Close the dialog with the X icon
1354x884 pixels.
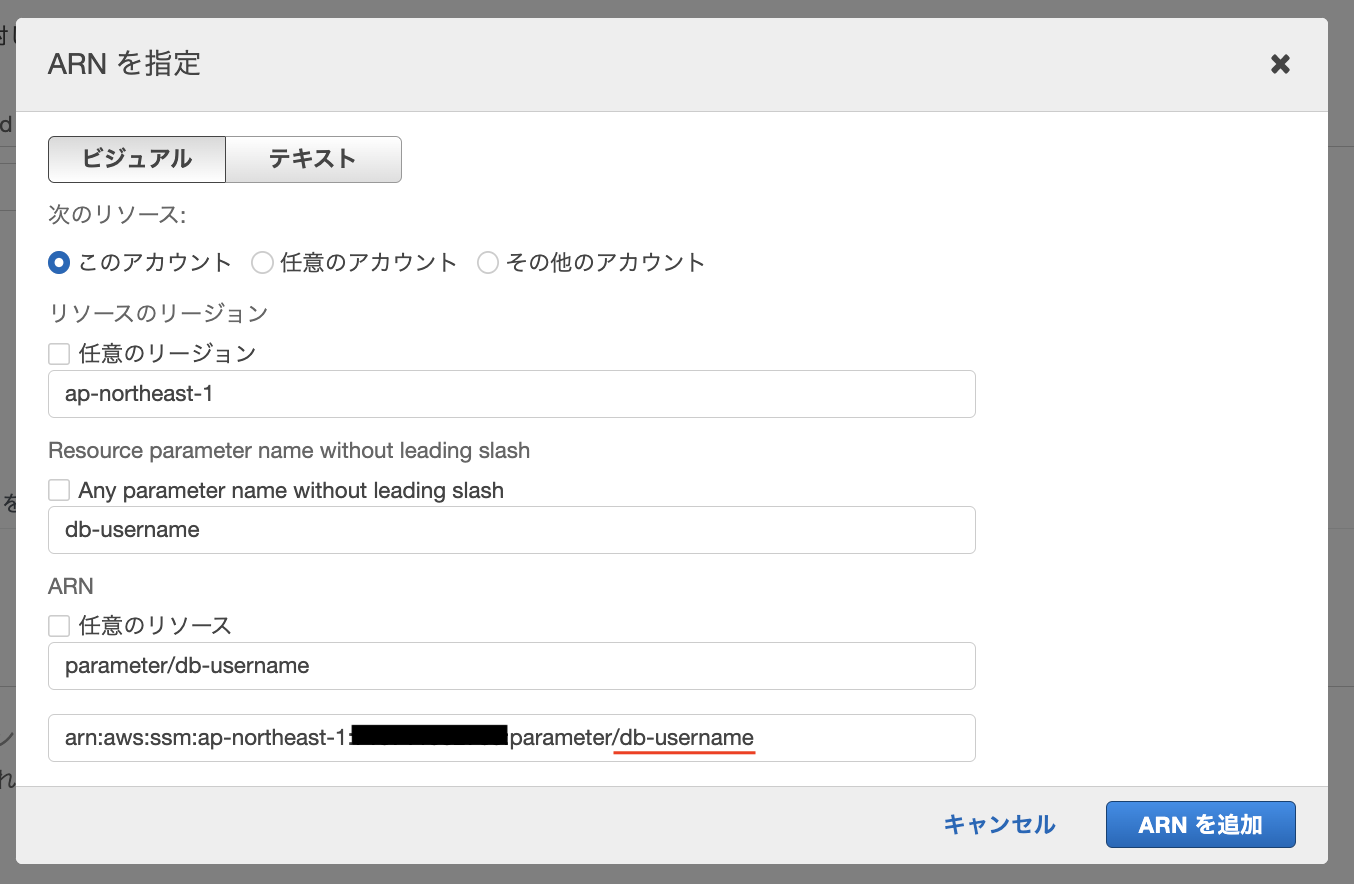point(1280,63)
